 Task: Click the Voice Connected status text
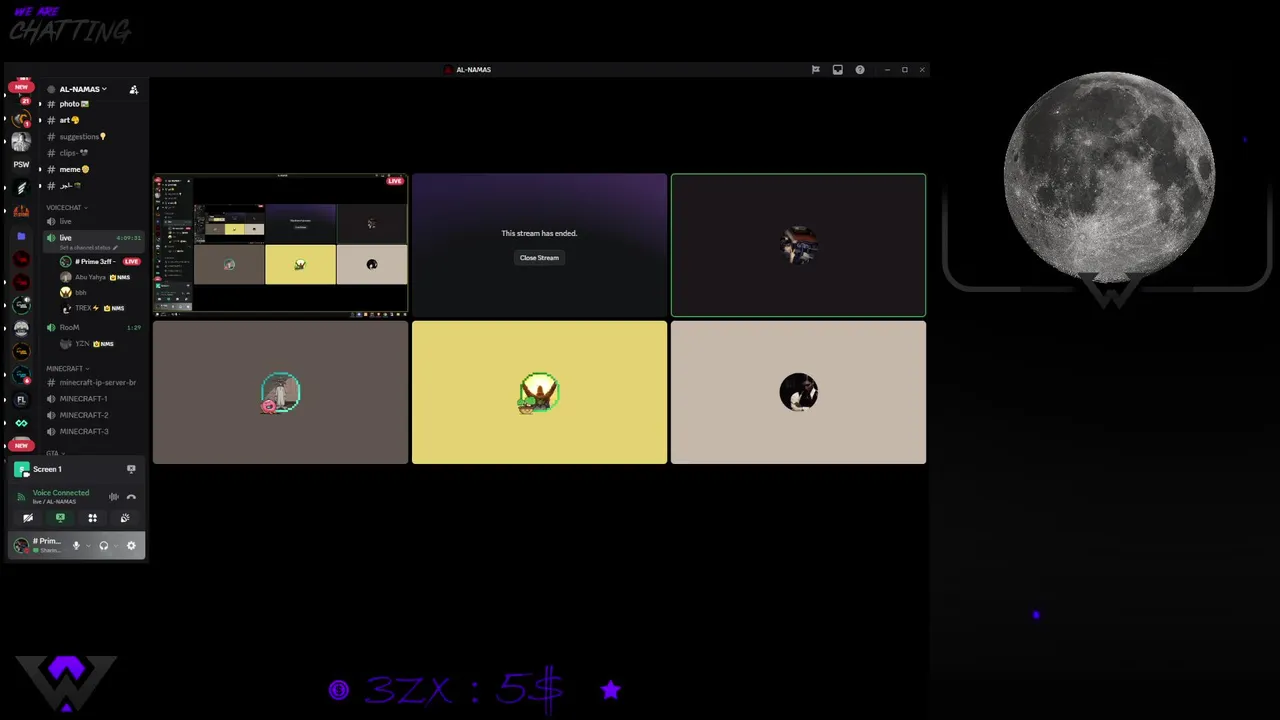60,493
